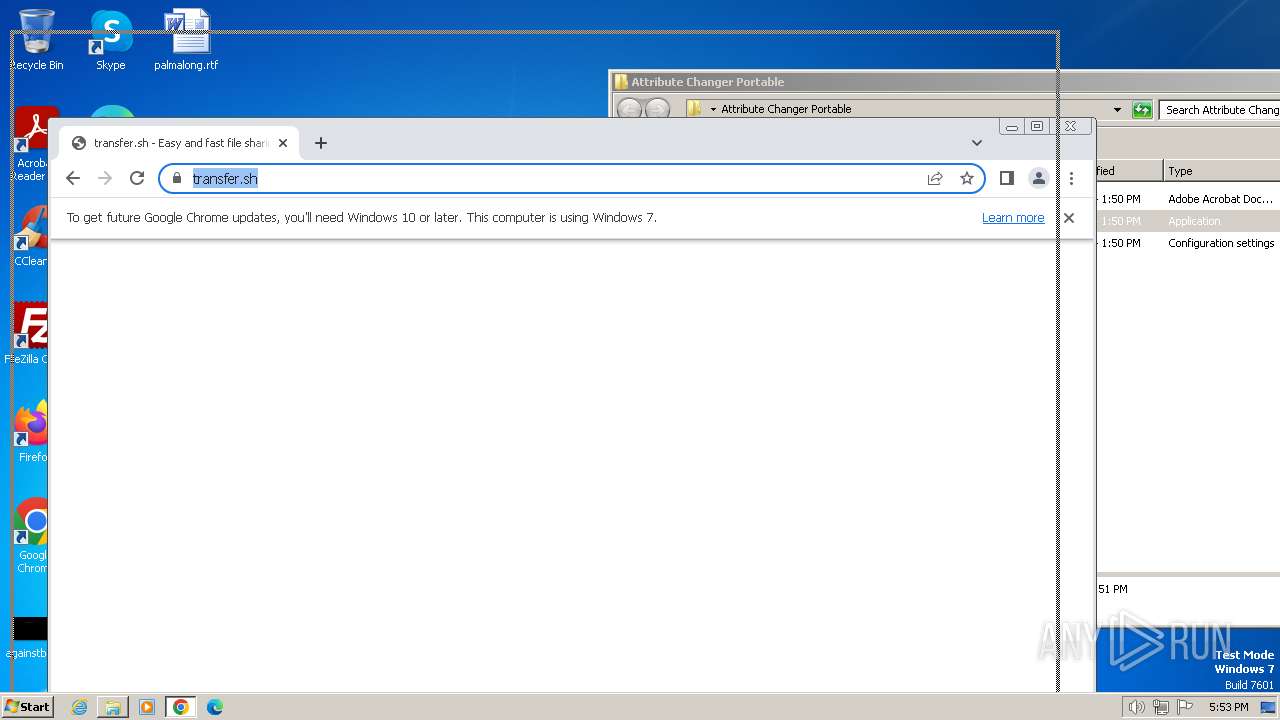1280x720 pixels.
Task: Open Chrome profile avatar menu
Action: tap(1039, 178)
